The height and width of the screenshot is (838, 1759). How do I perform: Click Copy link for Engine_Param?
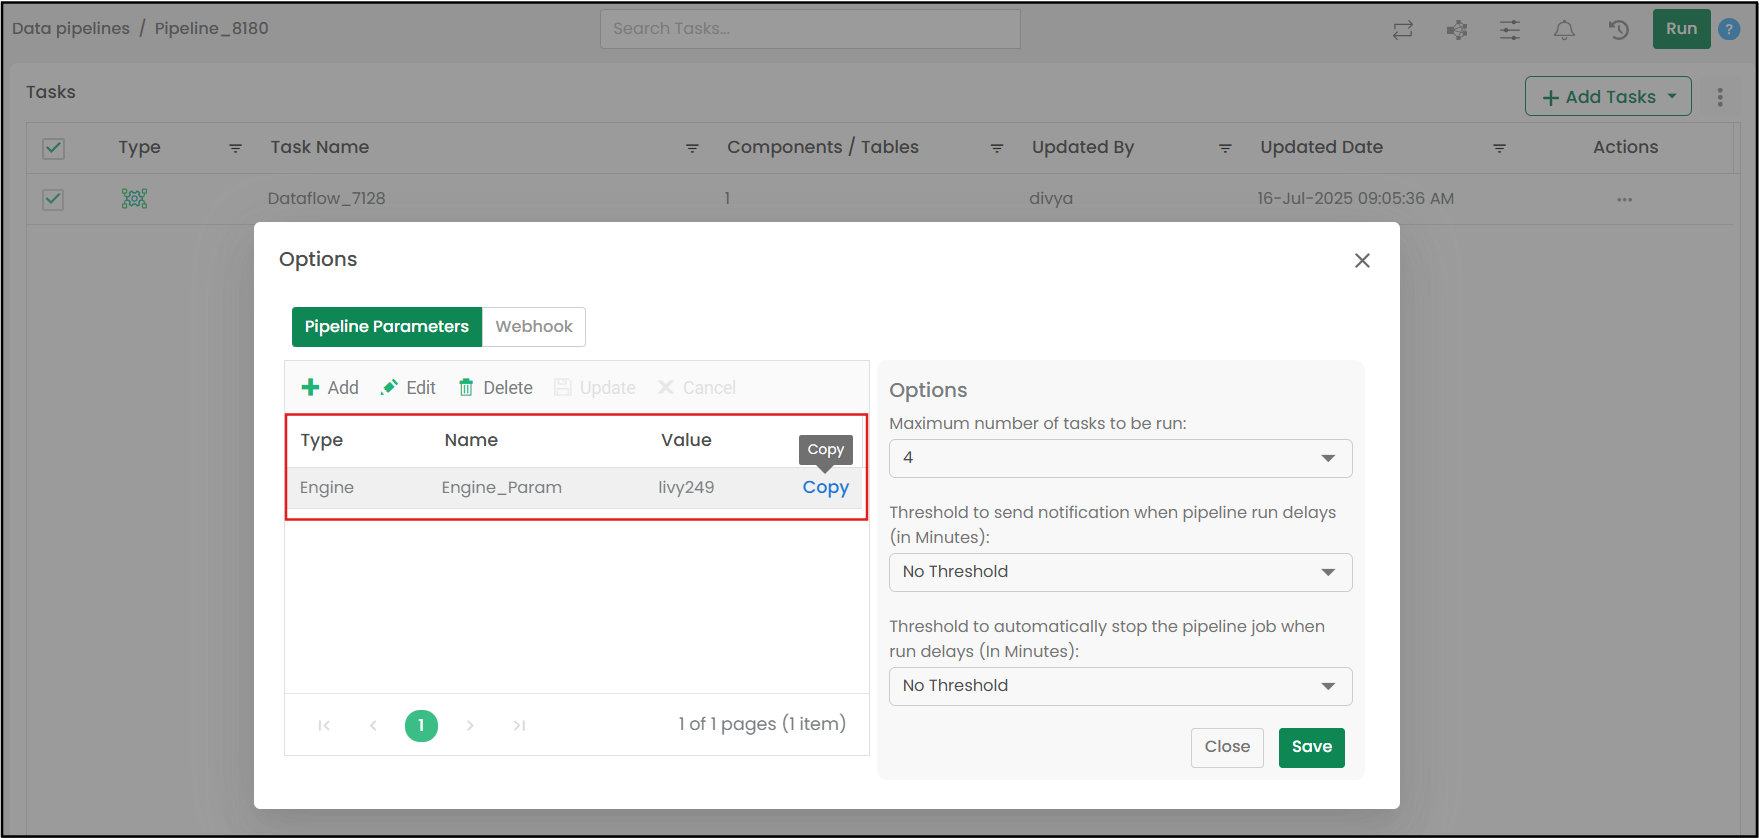pos(825,487)
